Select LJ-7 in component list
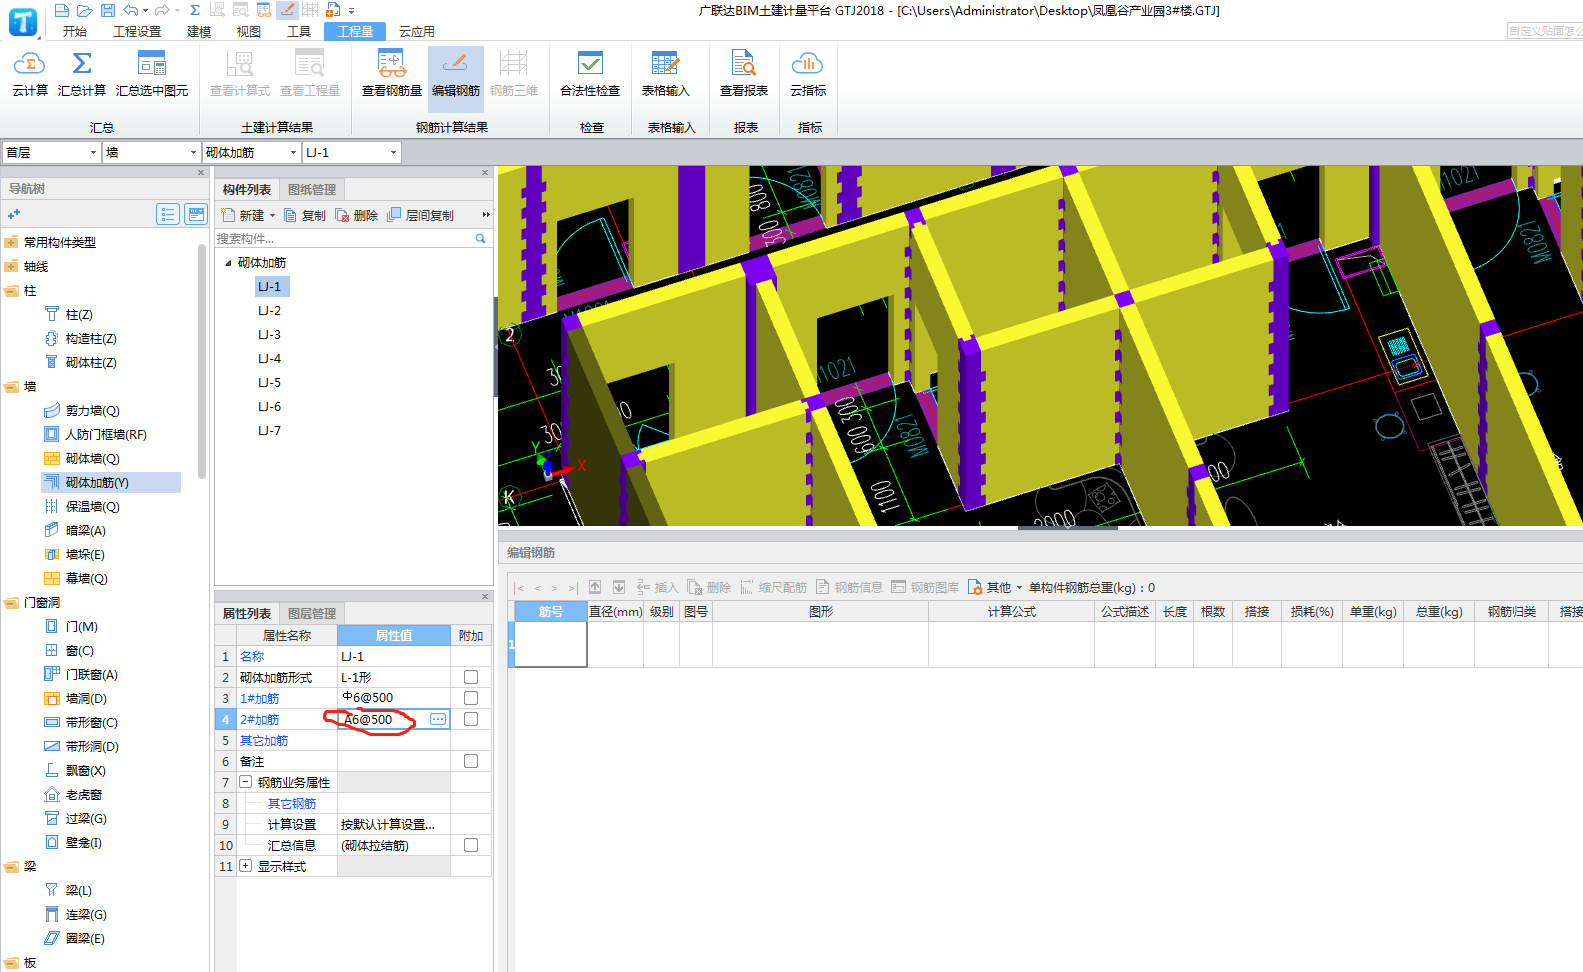Screen dimensions: 1583x972 [x=270, y=431]
